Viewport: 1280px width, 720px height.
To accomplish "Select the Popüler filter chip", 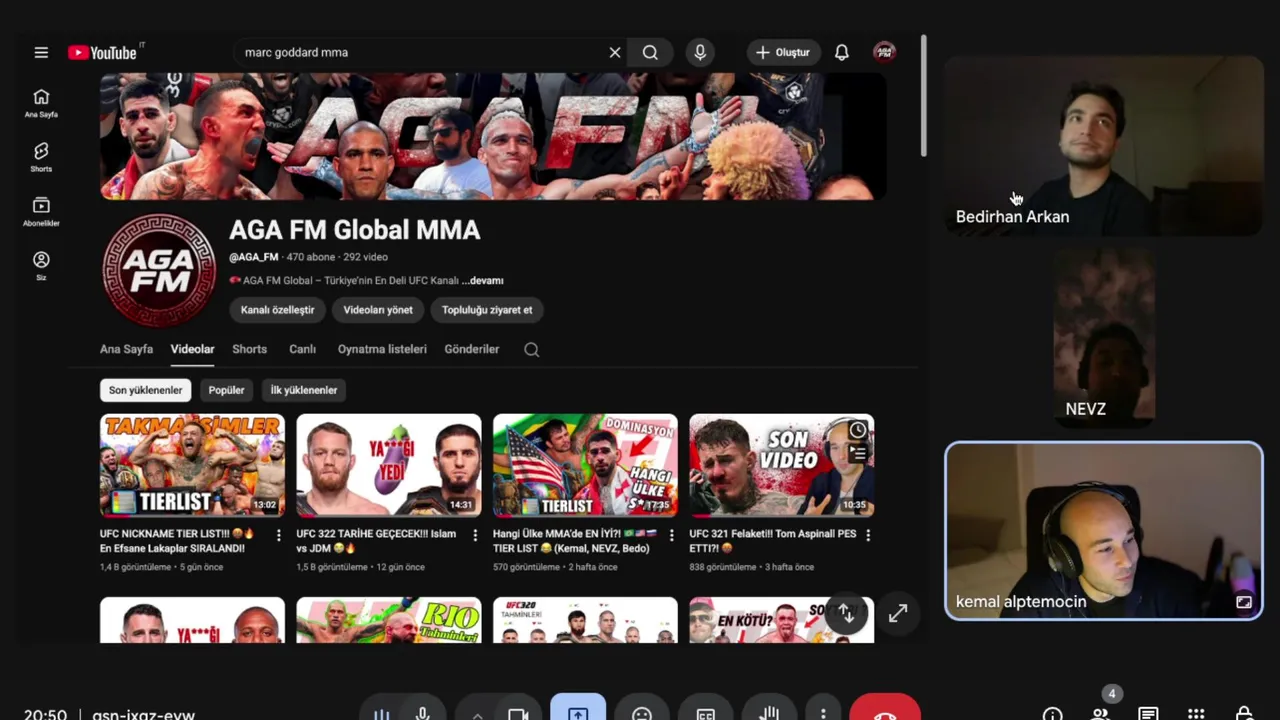I will click(x=226, y=390).
